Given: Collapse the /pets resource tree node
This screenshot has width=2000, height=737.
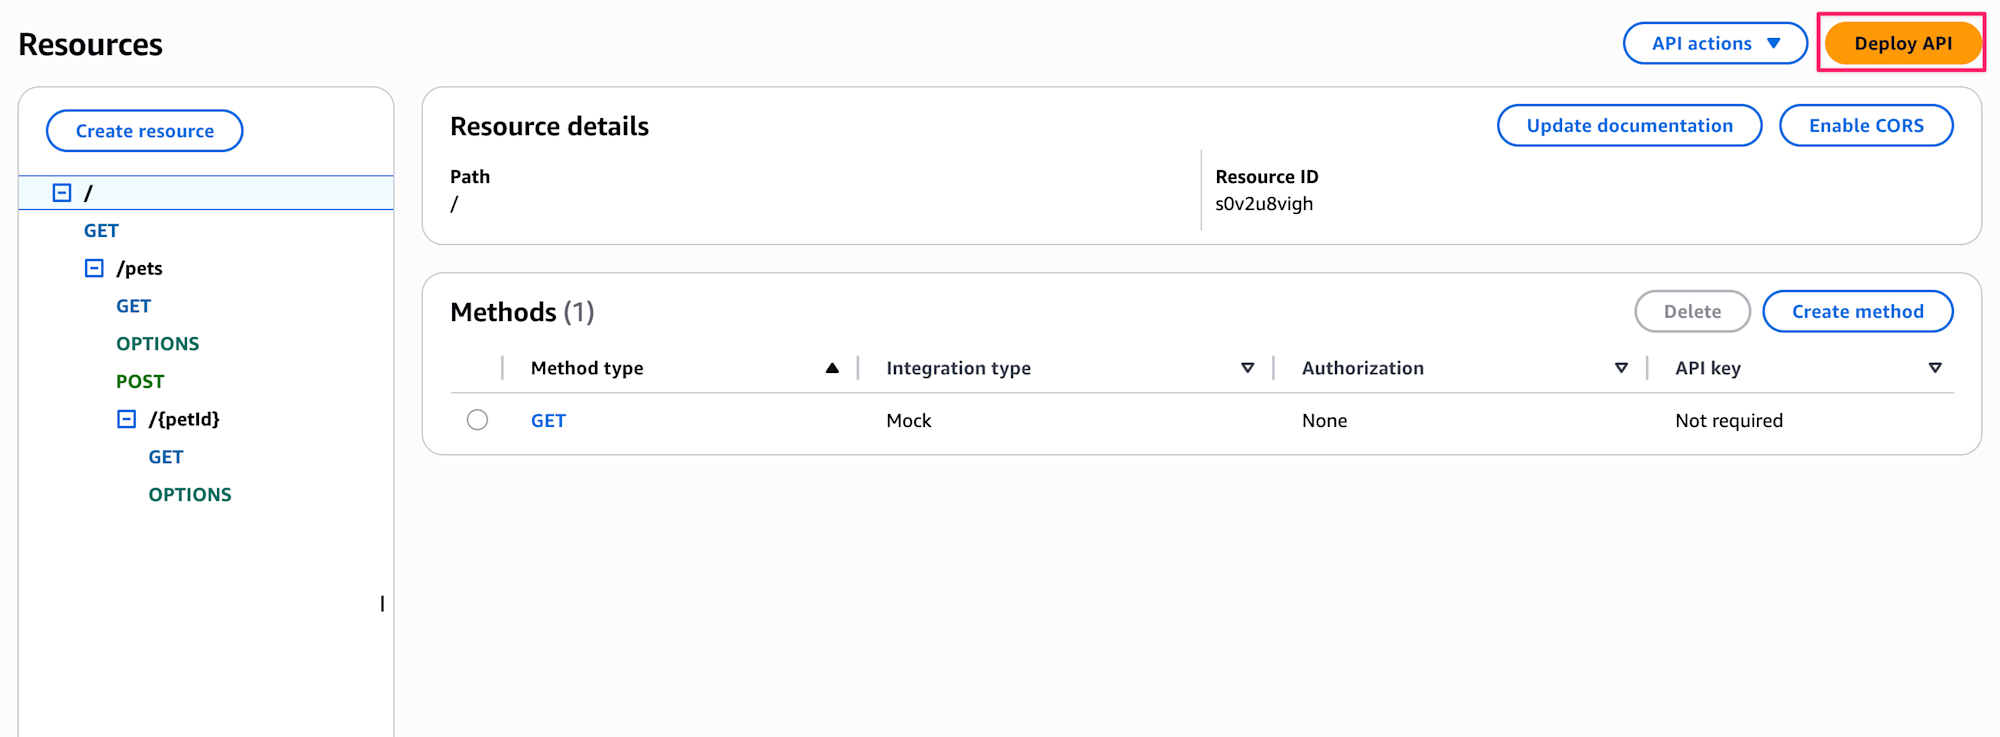Looking at the screenshot, I should [94, 268].
